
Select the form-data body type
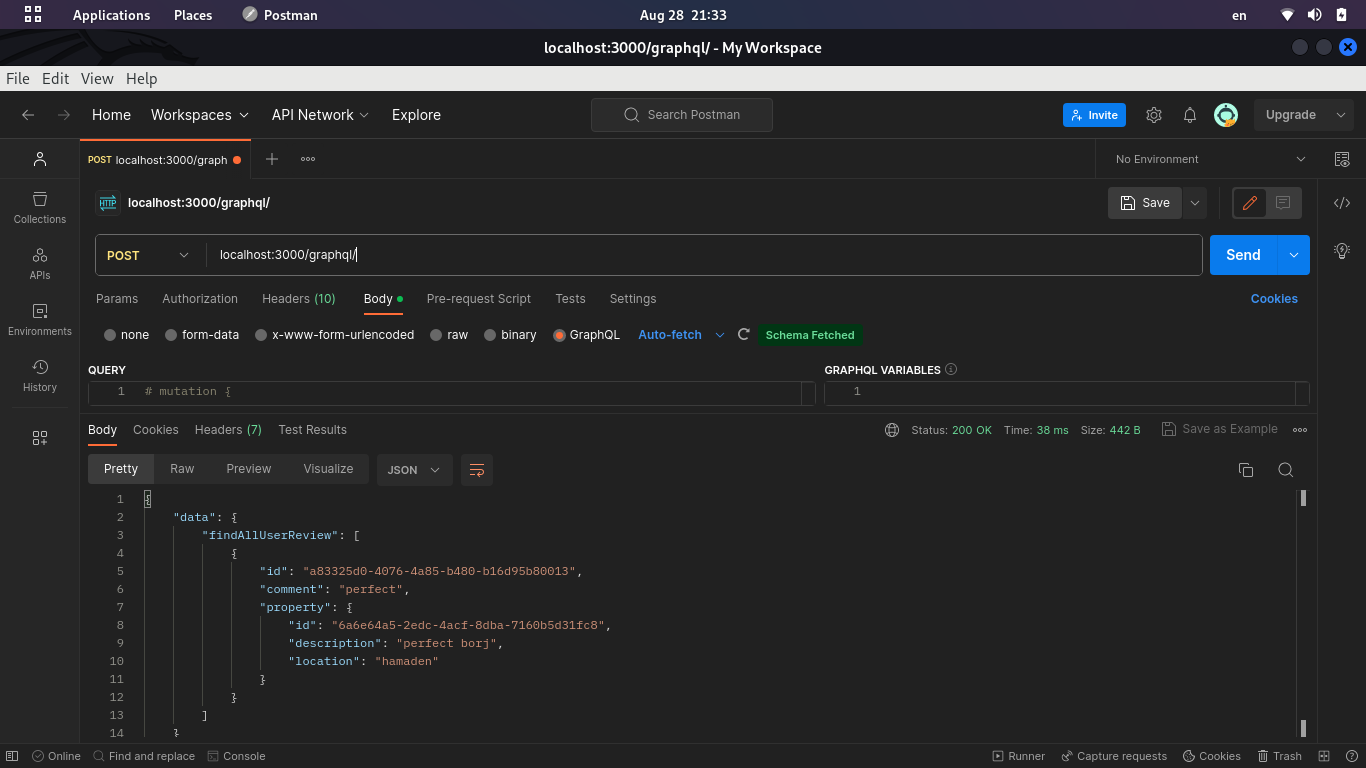[202, 335]
